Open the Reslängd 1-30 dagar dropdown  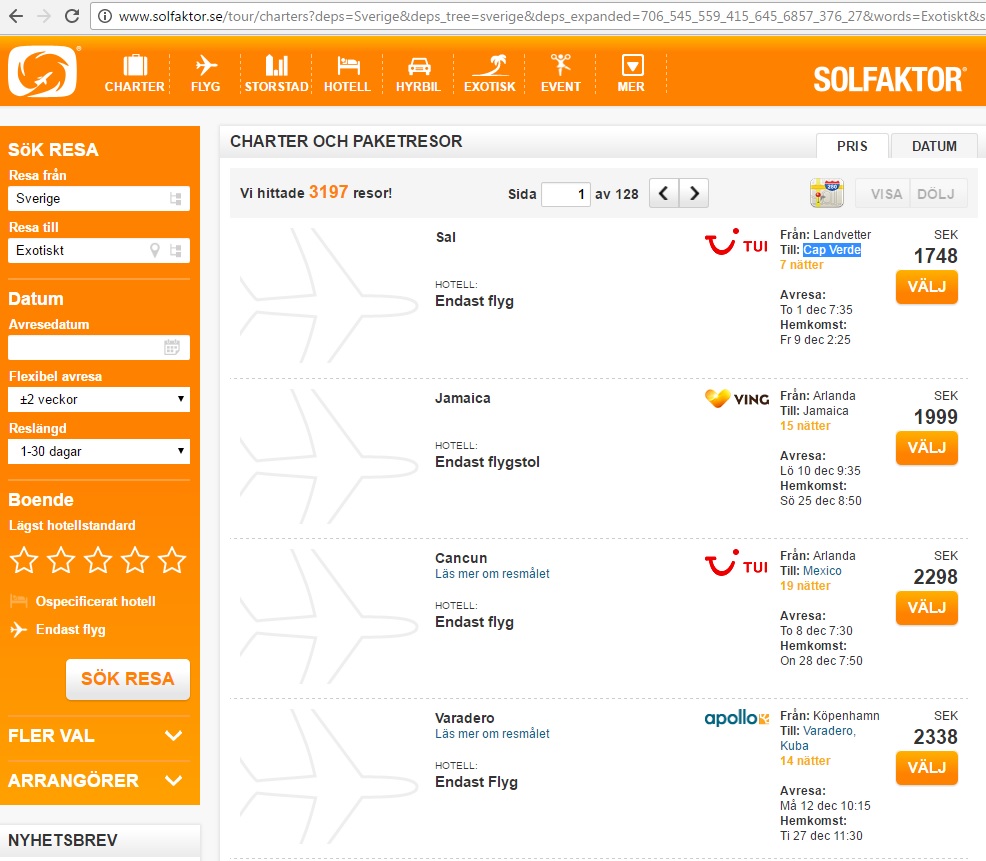pos(99,452)
